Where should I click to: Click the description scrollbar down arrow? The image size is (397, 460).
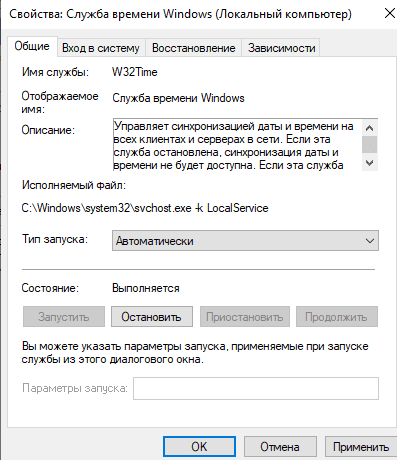(x=369, y=163)
